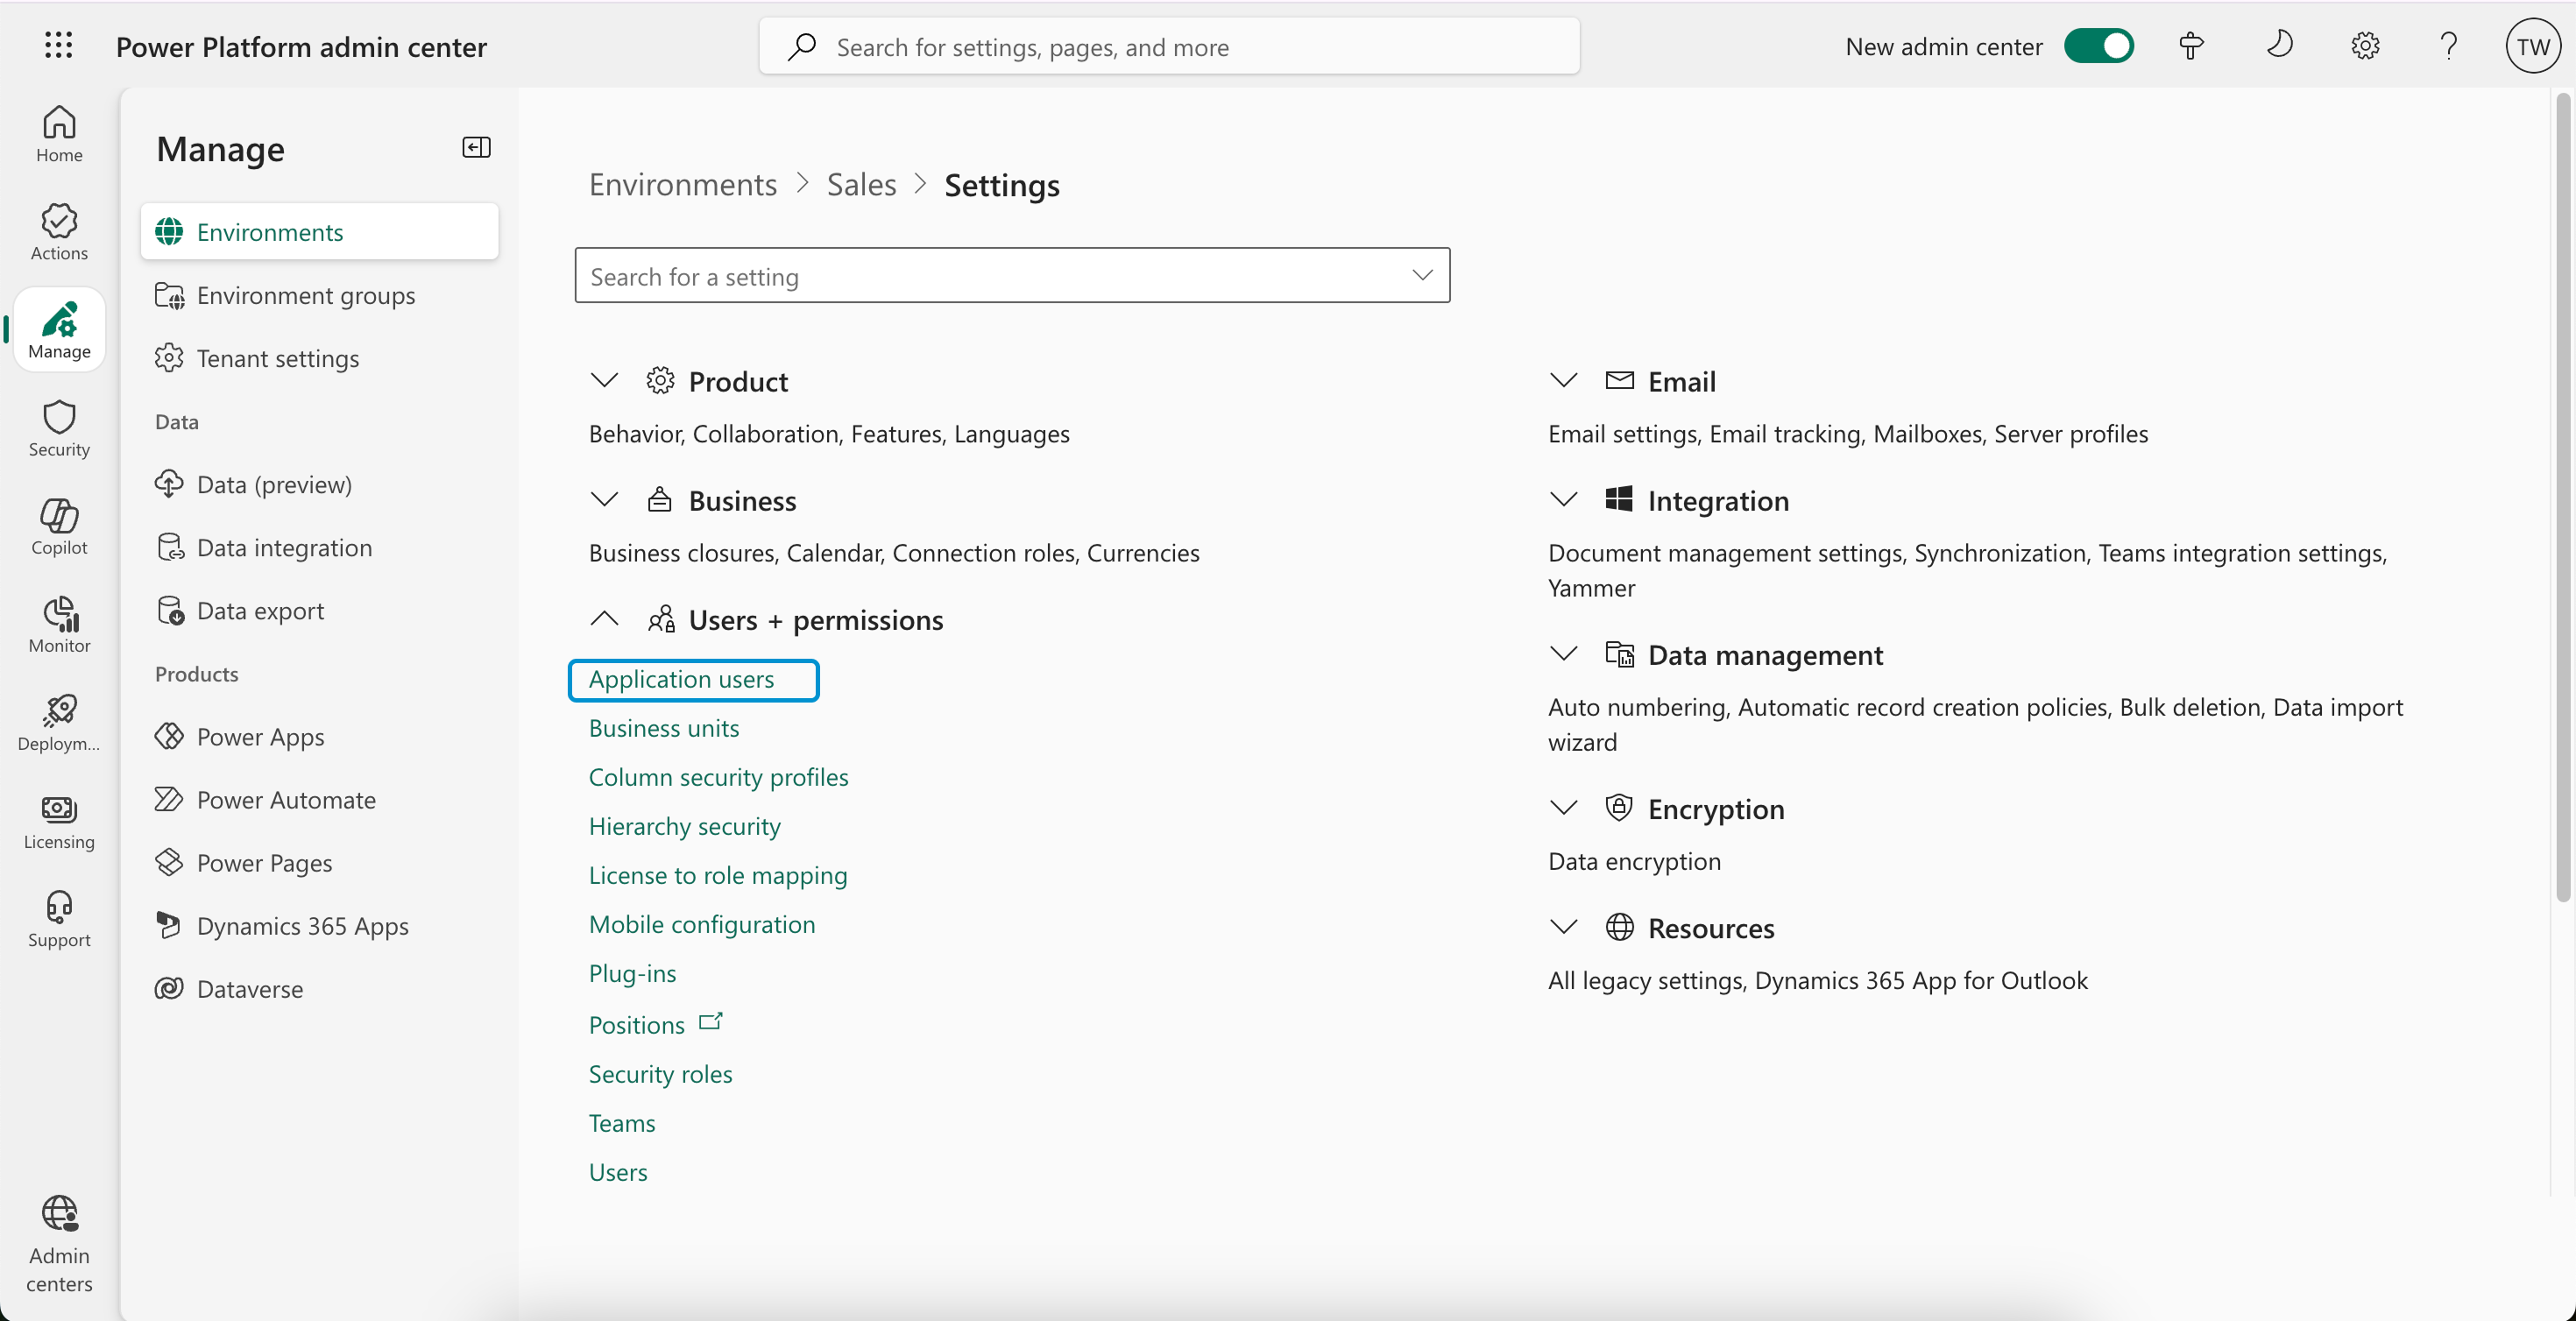Click the global search input field
The width and height of the screenshot is (2576, 1321).
coord(1169,46)
